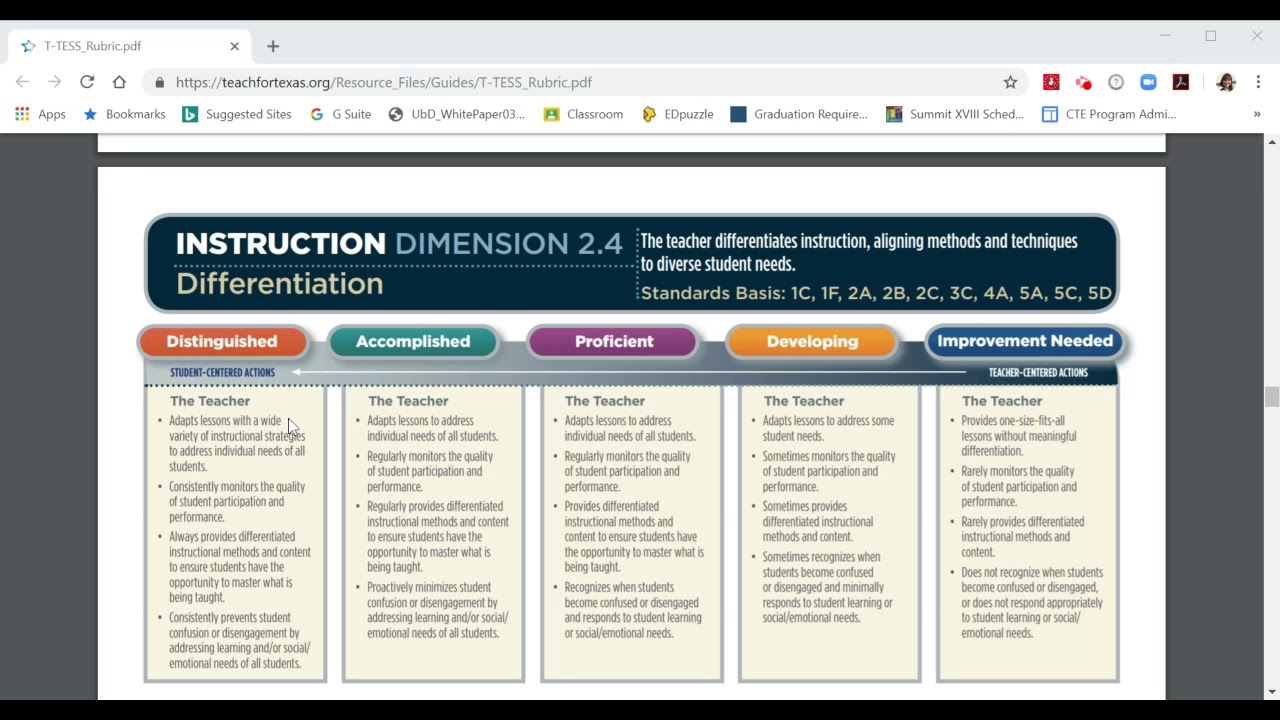This screenshot has height=720, width=1280.
Task: Bookmark this page with the star
Action: tap(1010, 82)
